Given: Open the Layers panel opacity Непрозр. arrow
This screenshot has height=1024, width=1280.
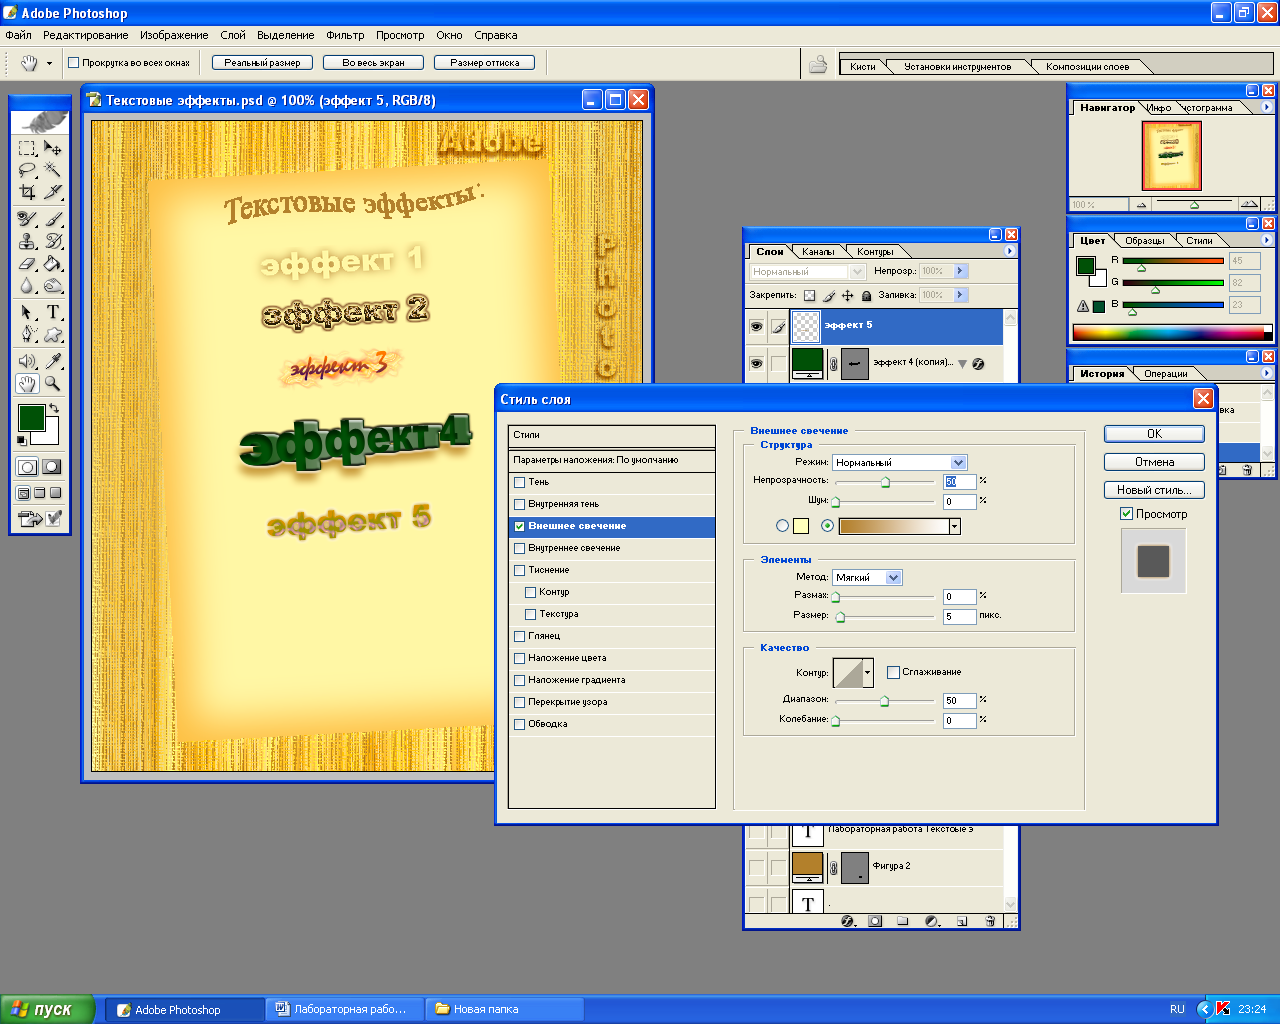Looking at the screenshot, I should click(960, 271).
